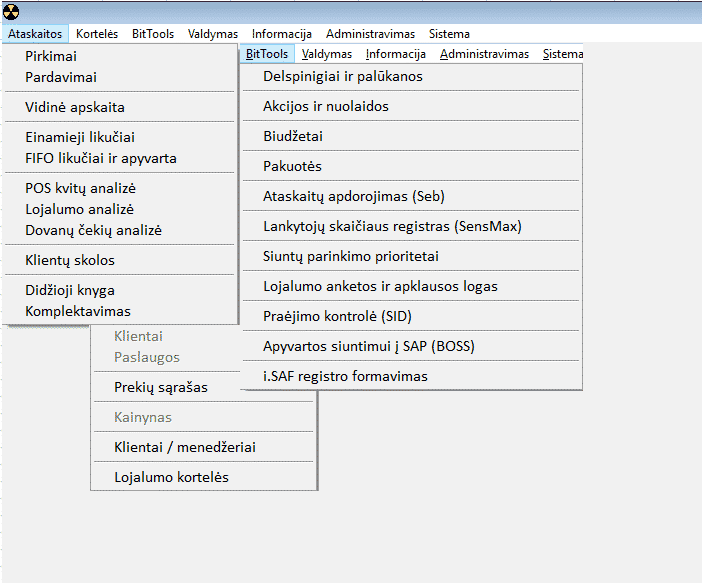702x583 pixels.
Task: Open the Ataskaitos menu
Action: pos(34,34)
